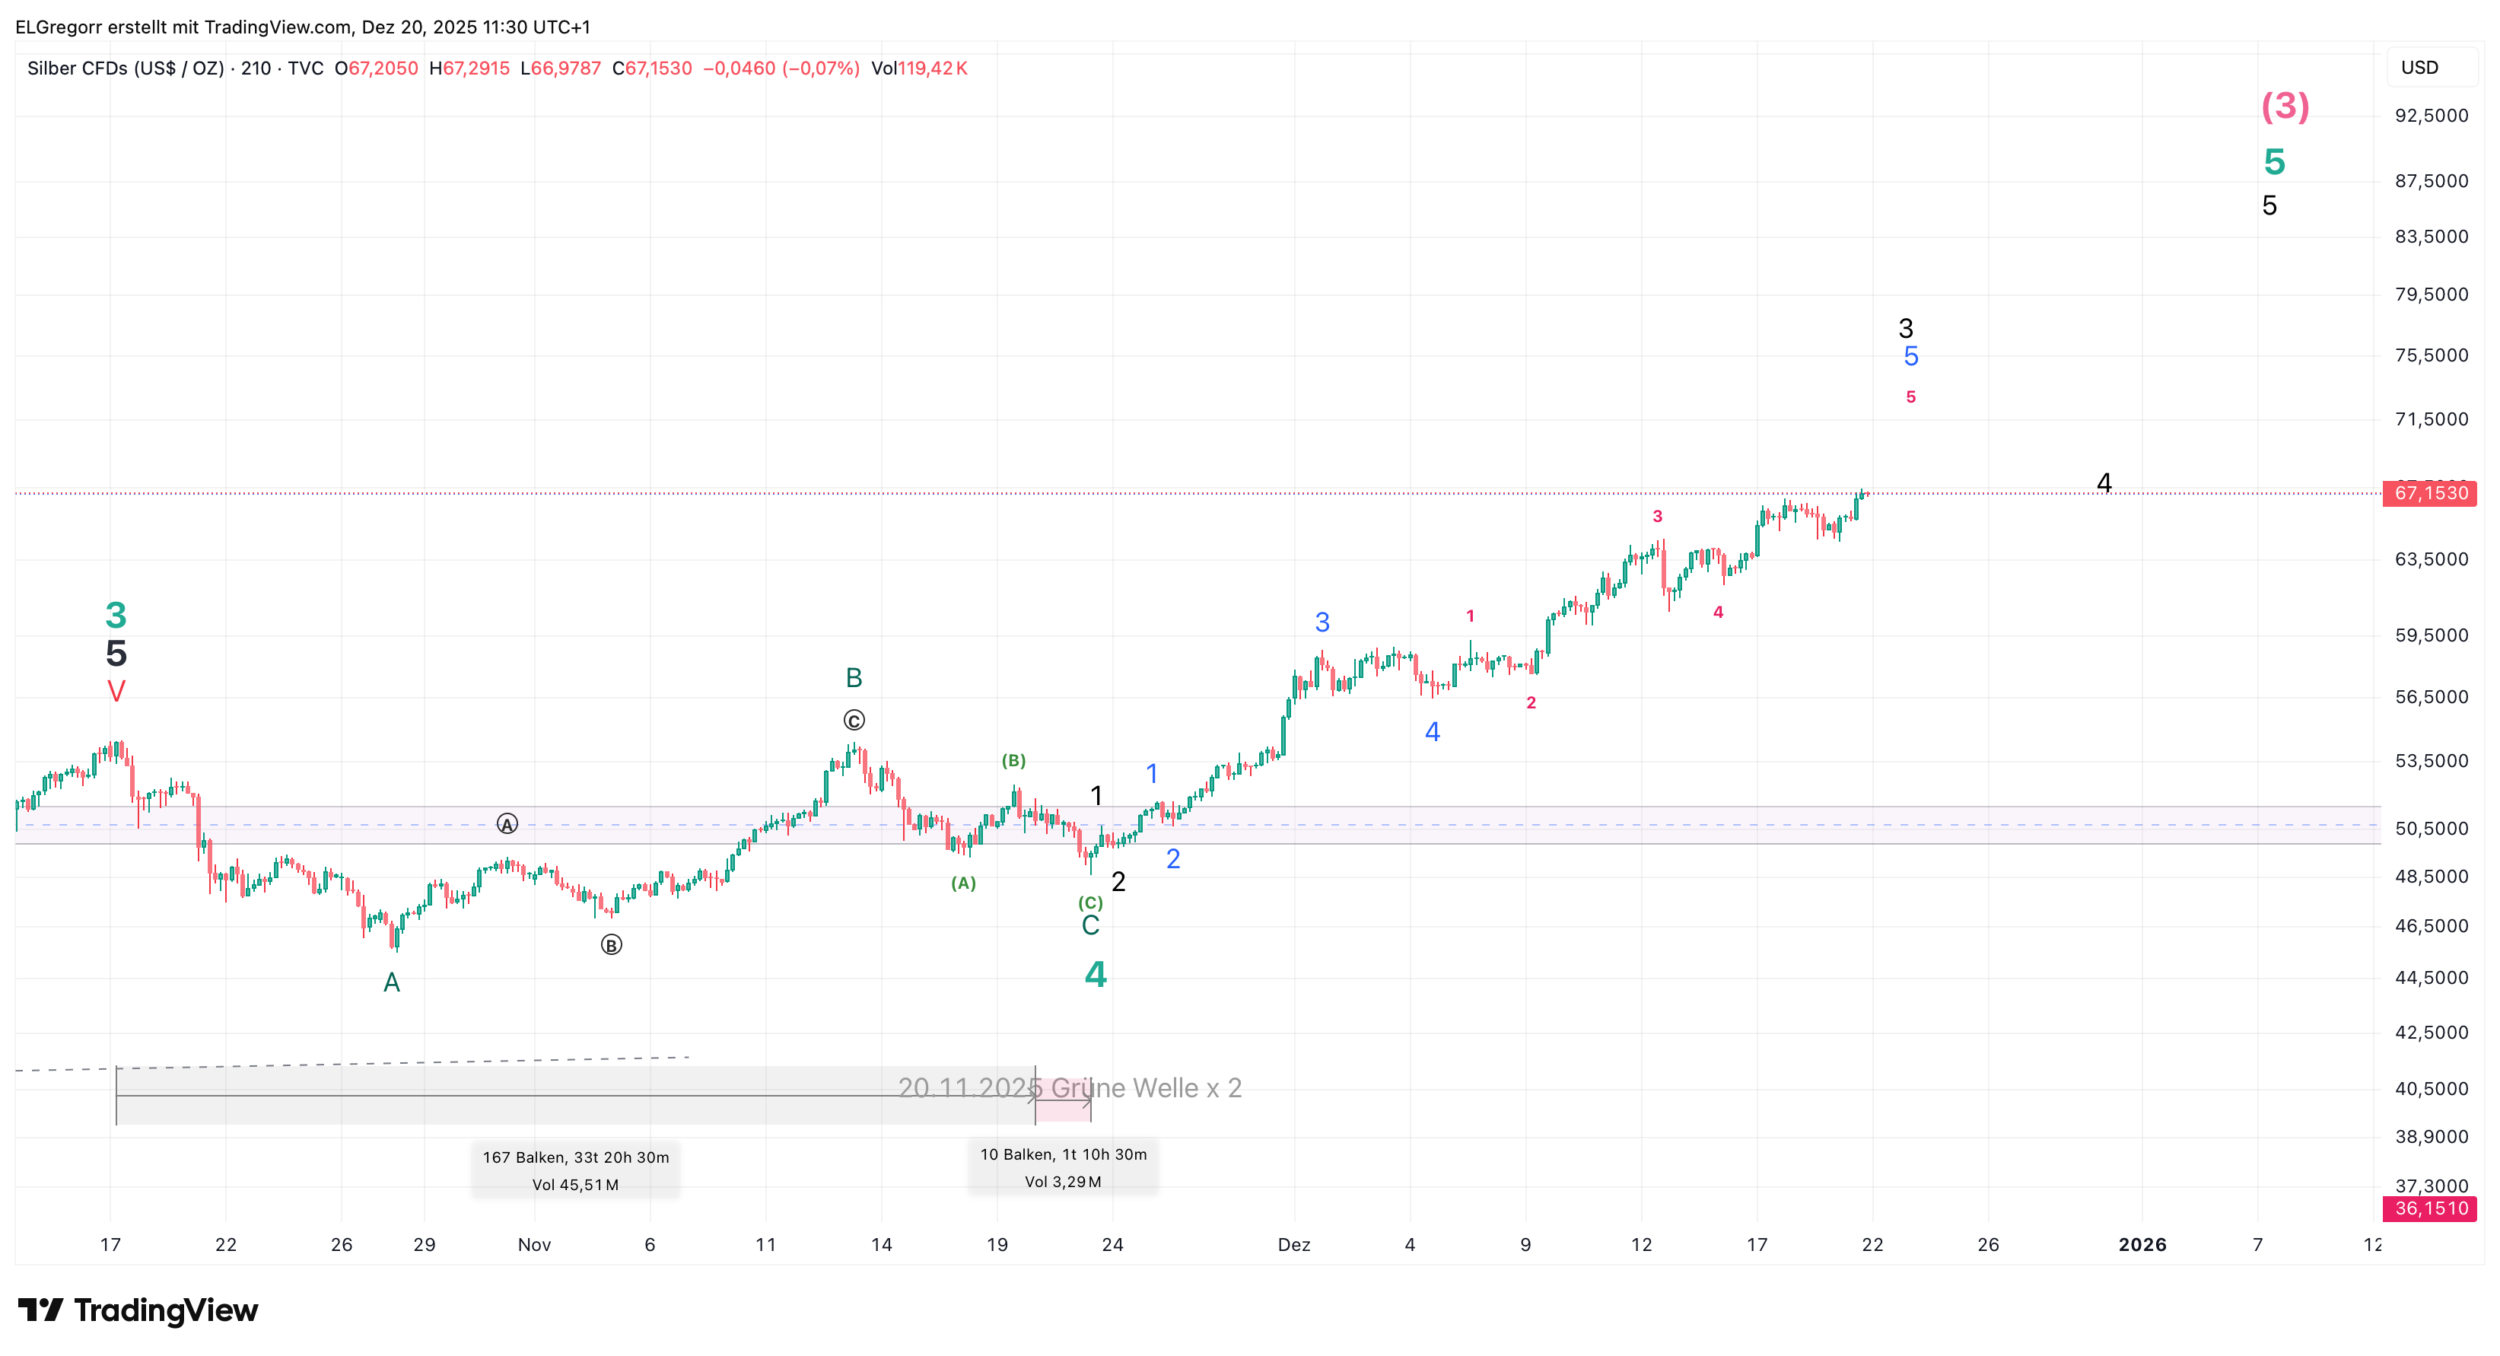
Task: Click the pink (3) wave label
Action: pyautogui.click(x=2285, y=106)
